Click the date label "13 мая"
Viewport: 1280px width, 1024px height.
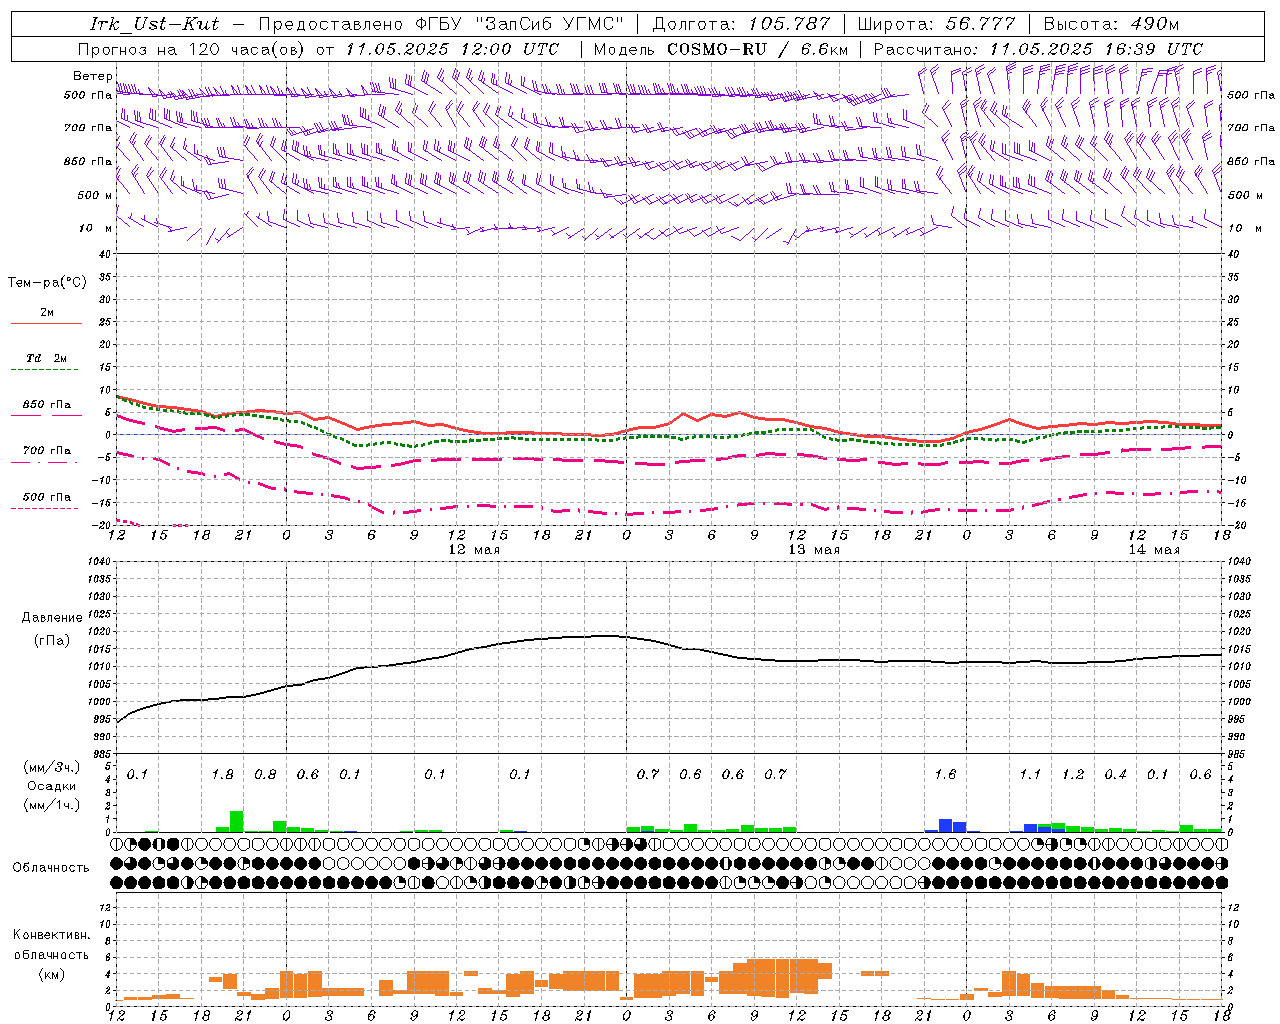pos(814,550)
